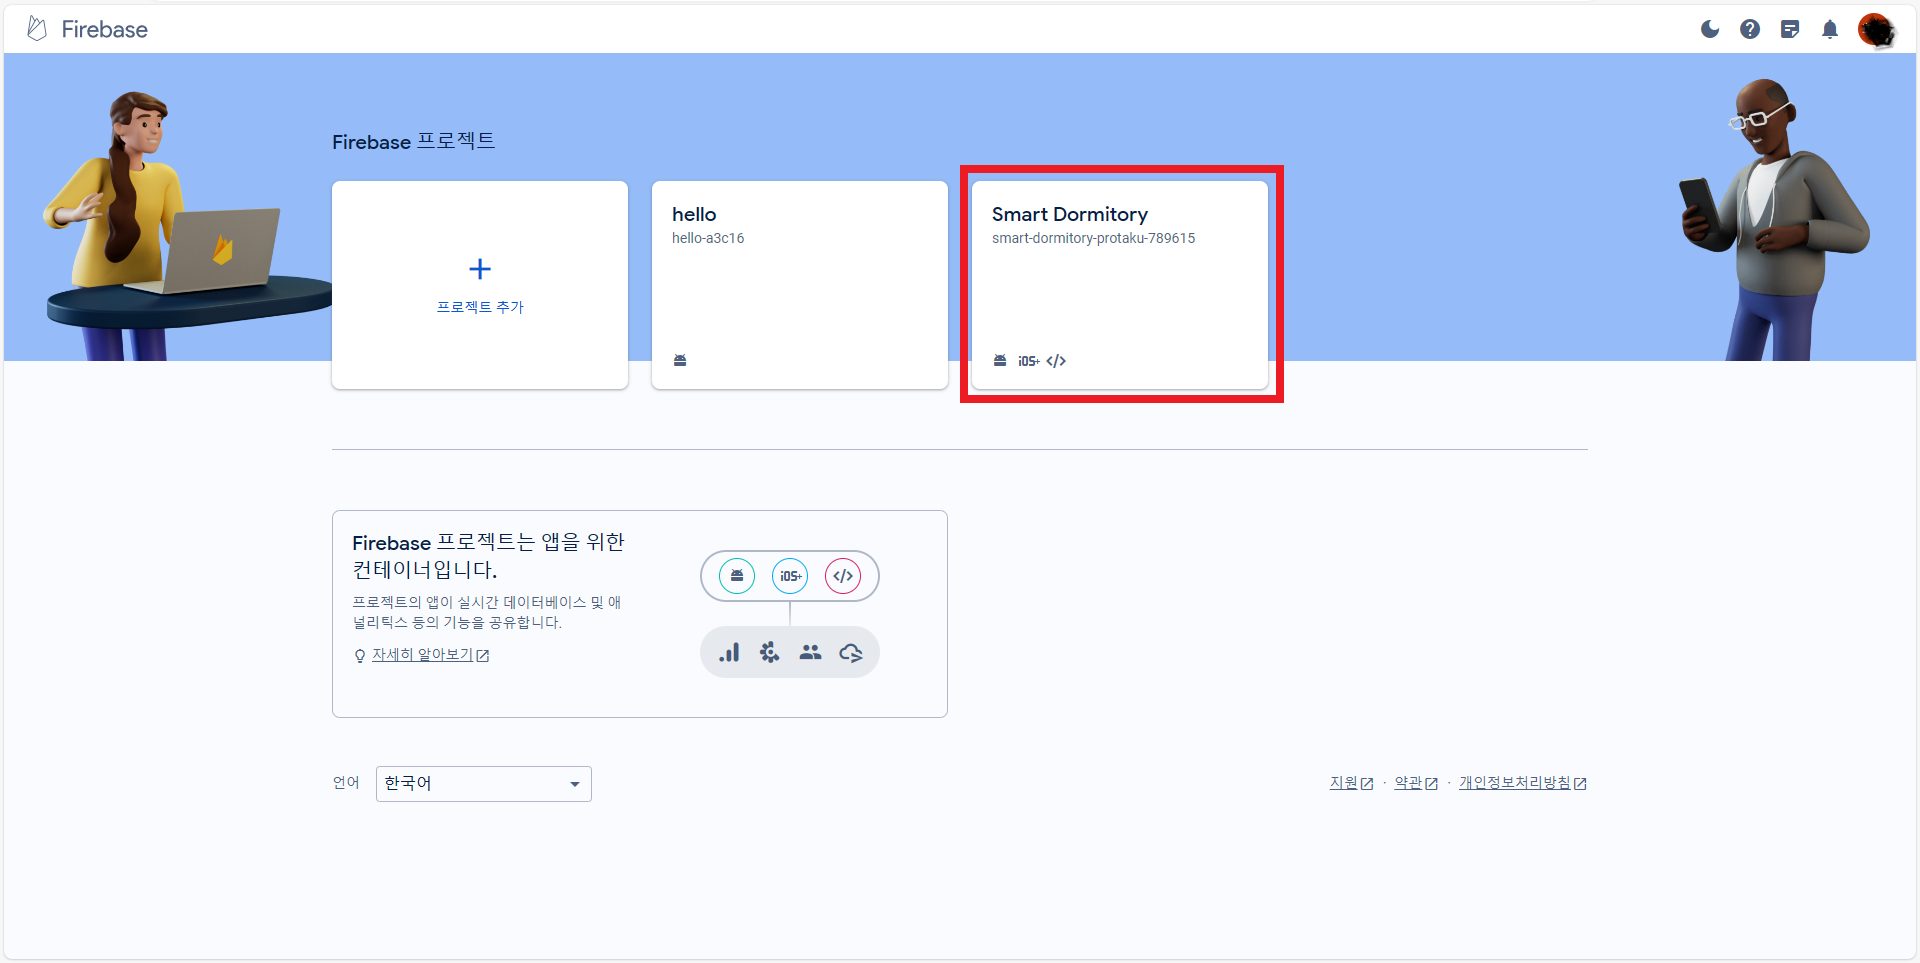This screenshot has width=1920, height=963.
Task: Click circled web code icon in diagram
Action: click(x=843, y=576)
